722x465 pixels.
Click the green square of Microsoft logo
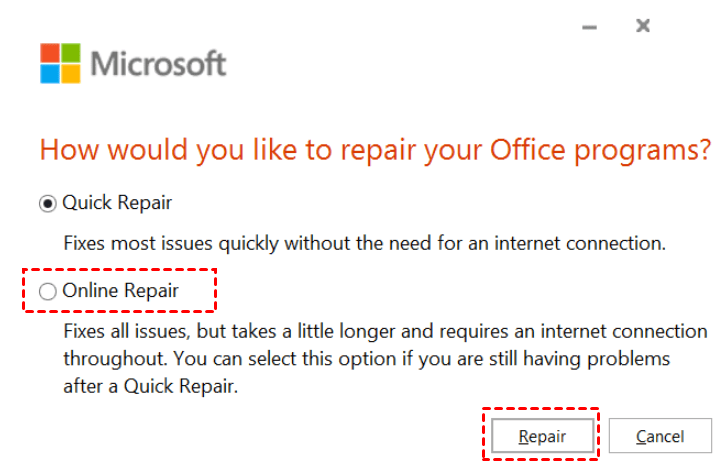pyautogui.click(x=71, y=53)
